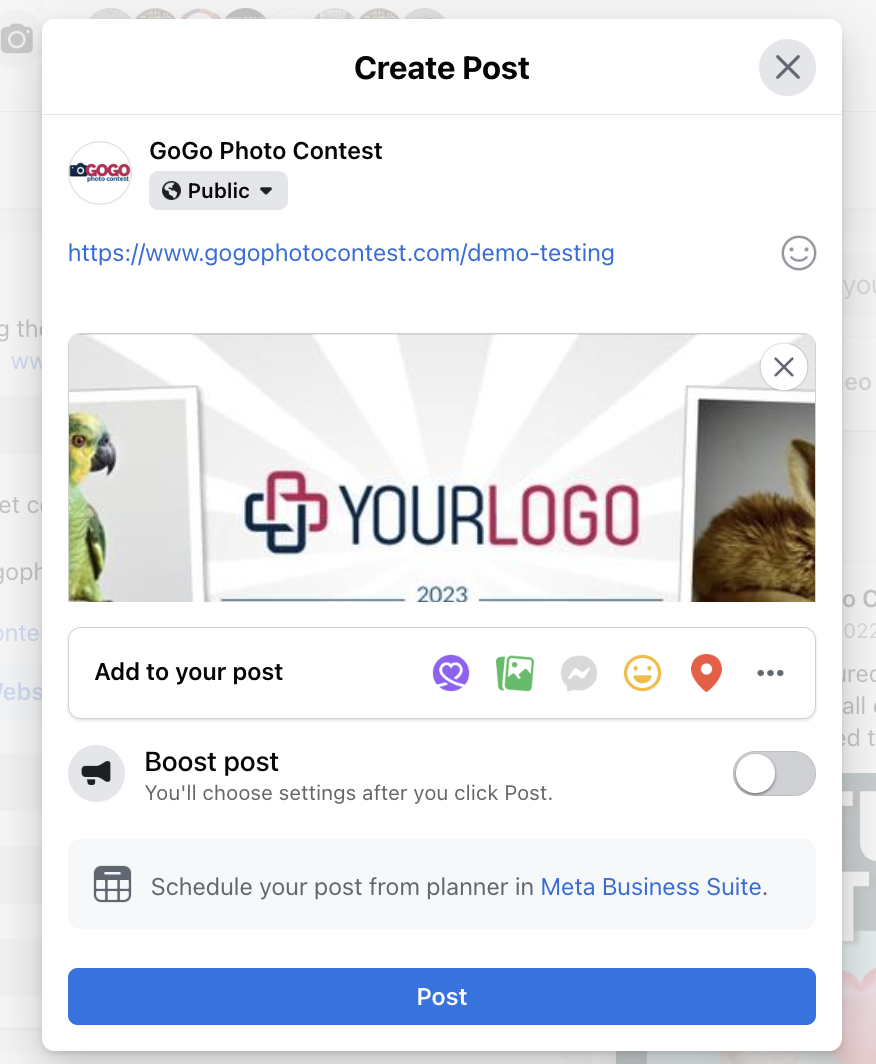Click the red check-in location pin

click(706, 673)
